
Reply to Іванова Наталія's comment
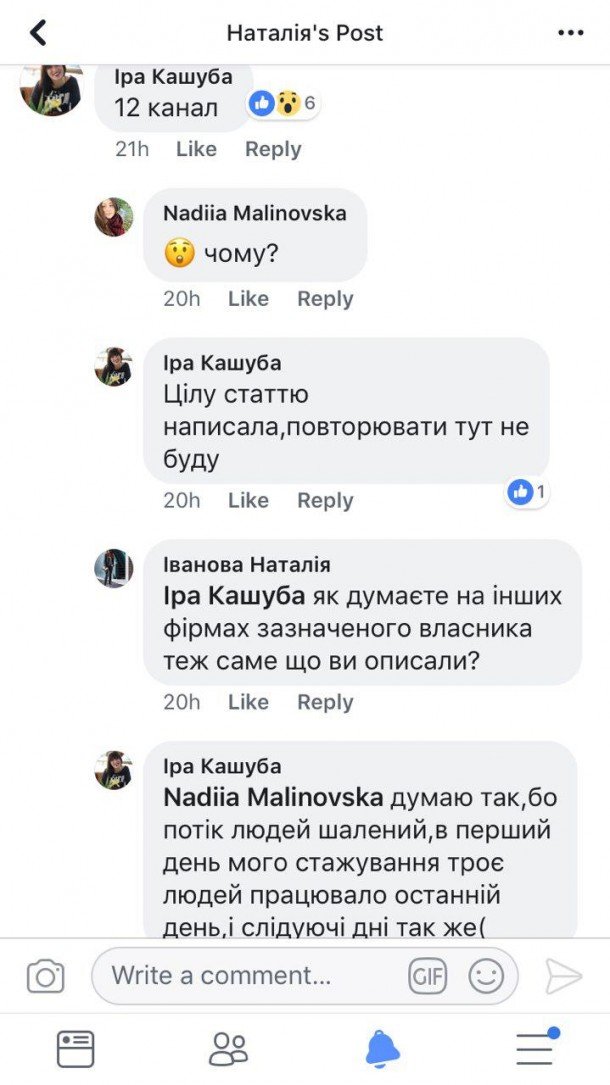coord(325,702)
